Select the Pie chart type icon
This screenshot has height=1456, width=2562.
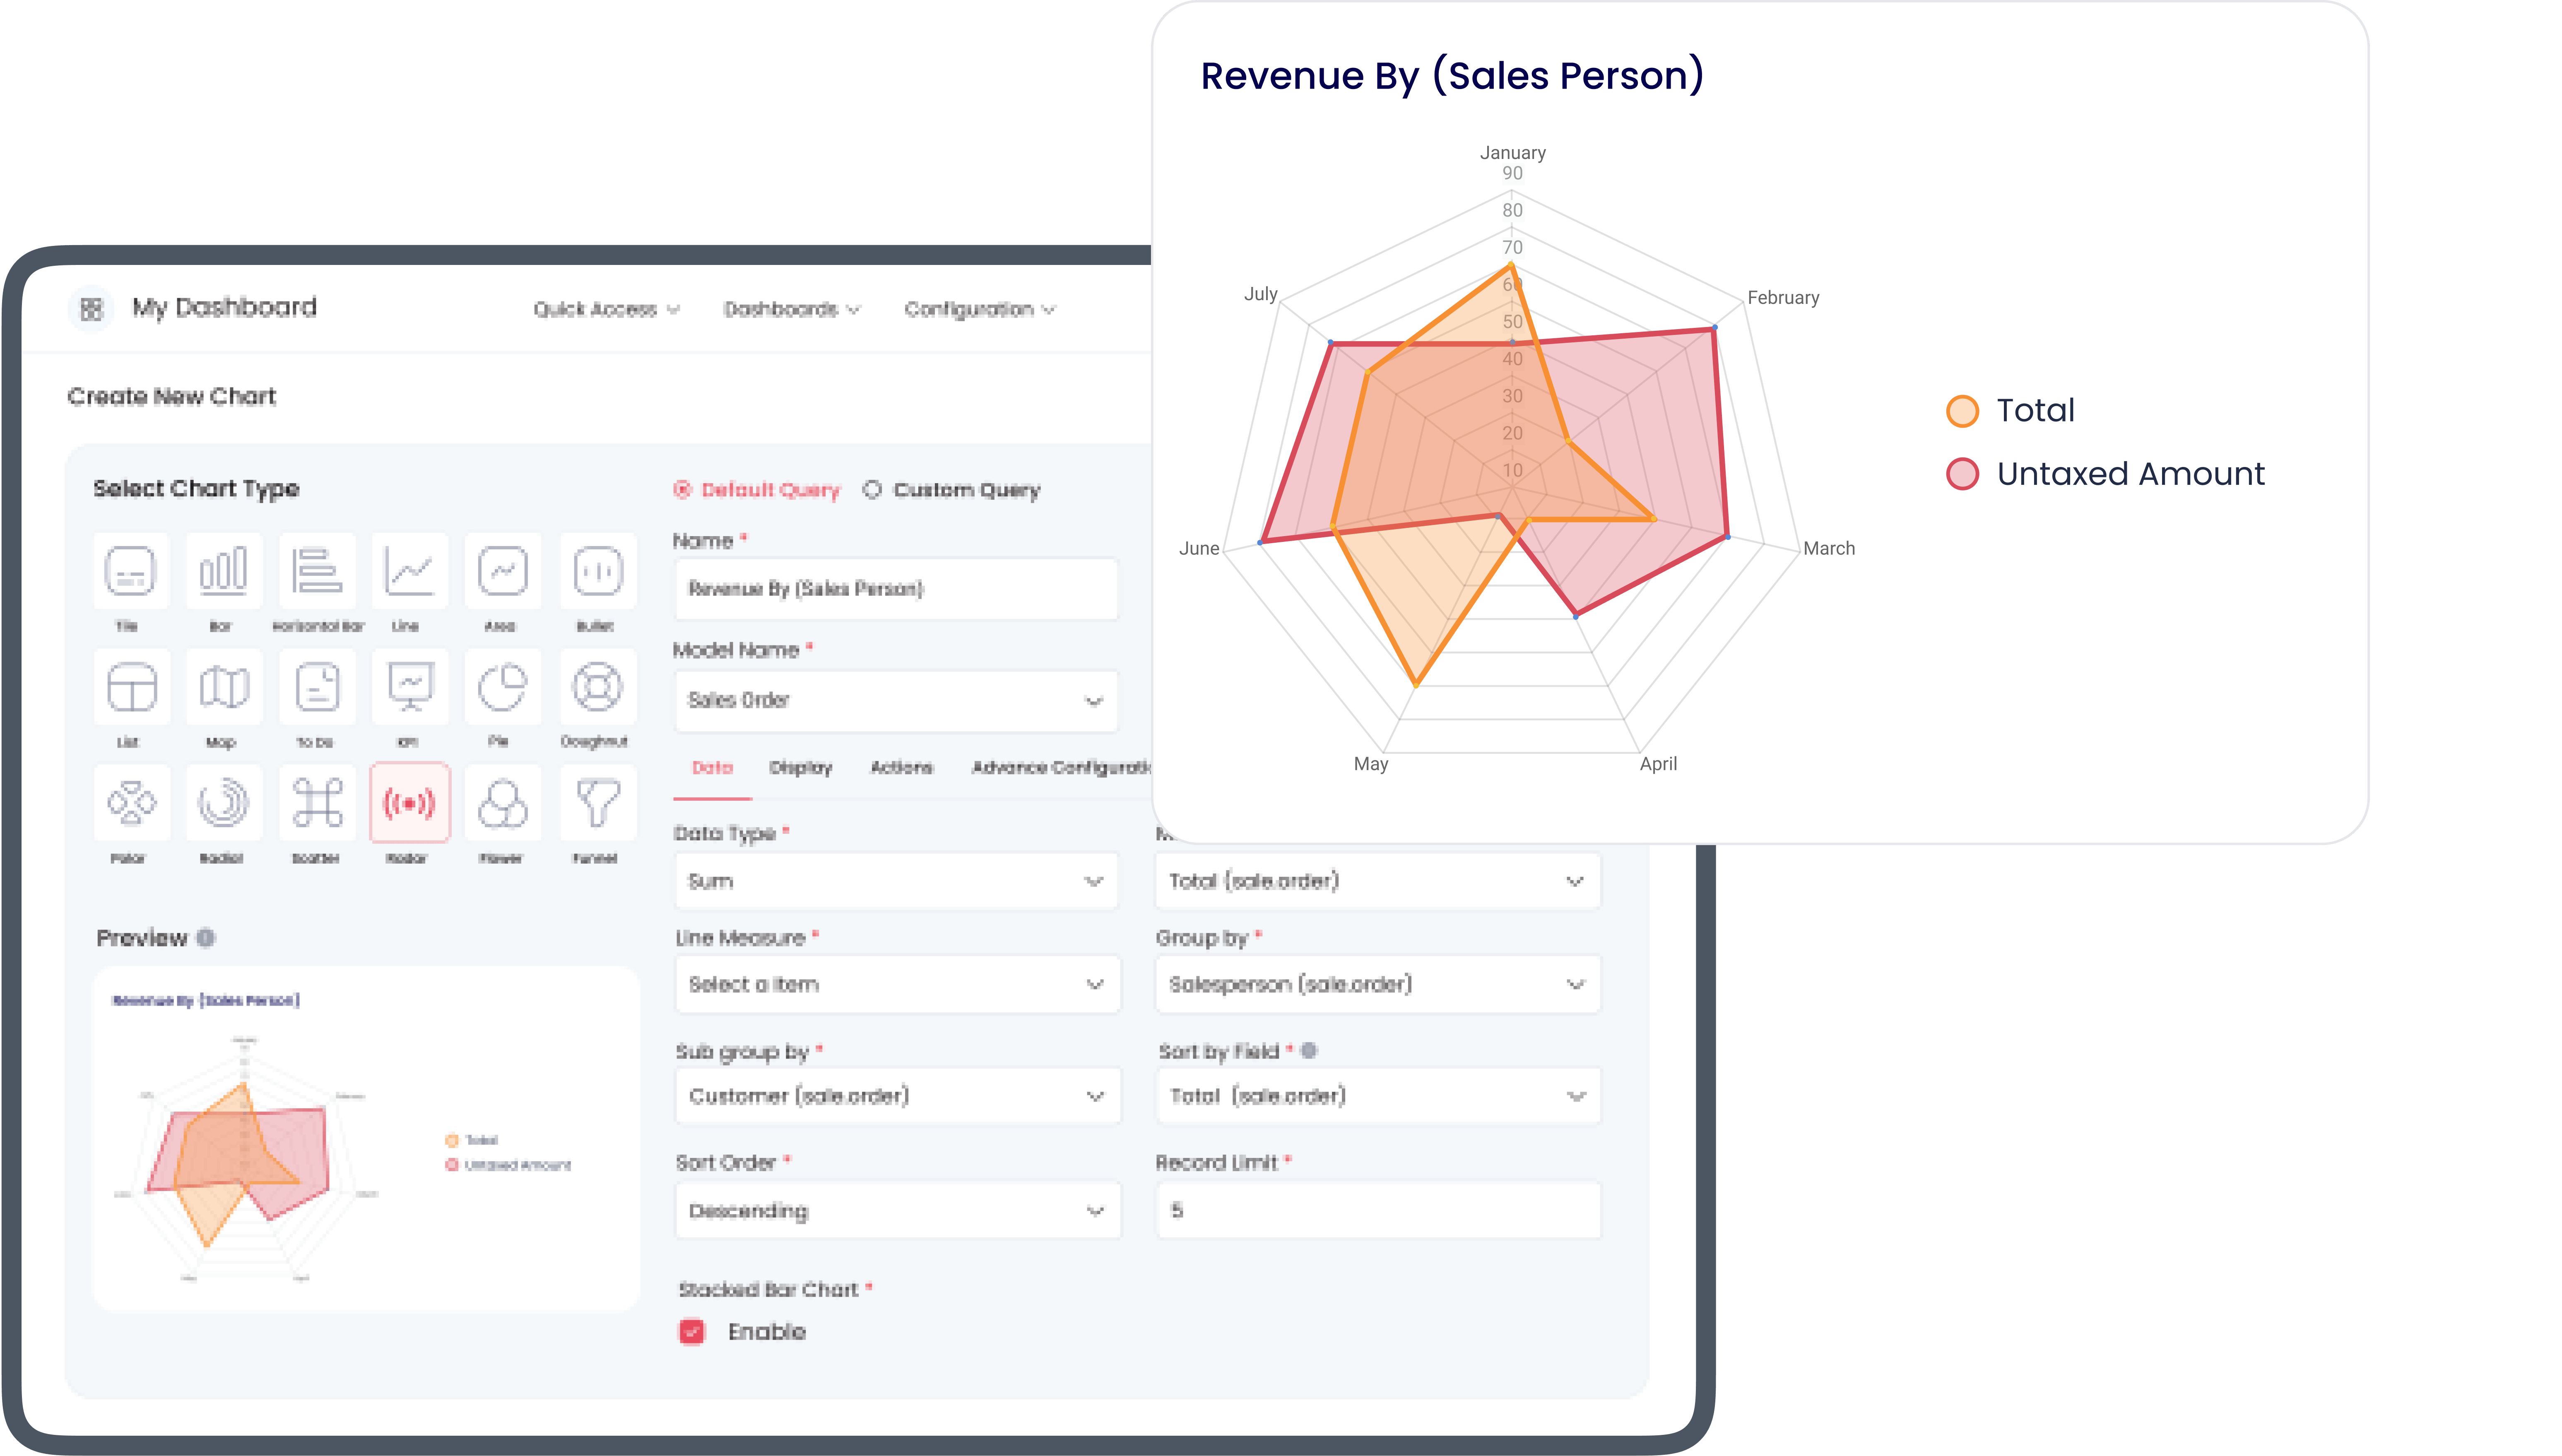point(503,687)
